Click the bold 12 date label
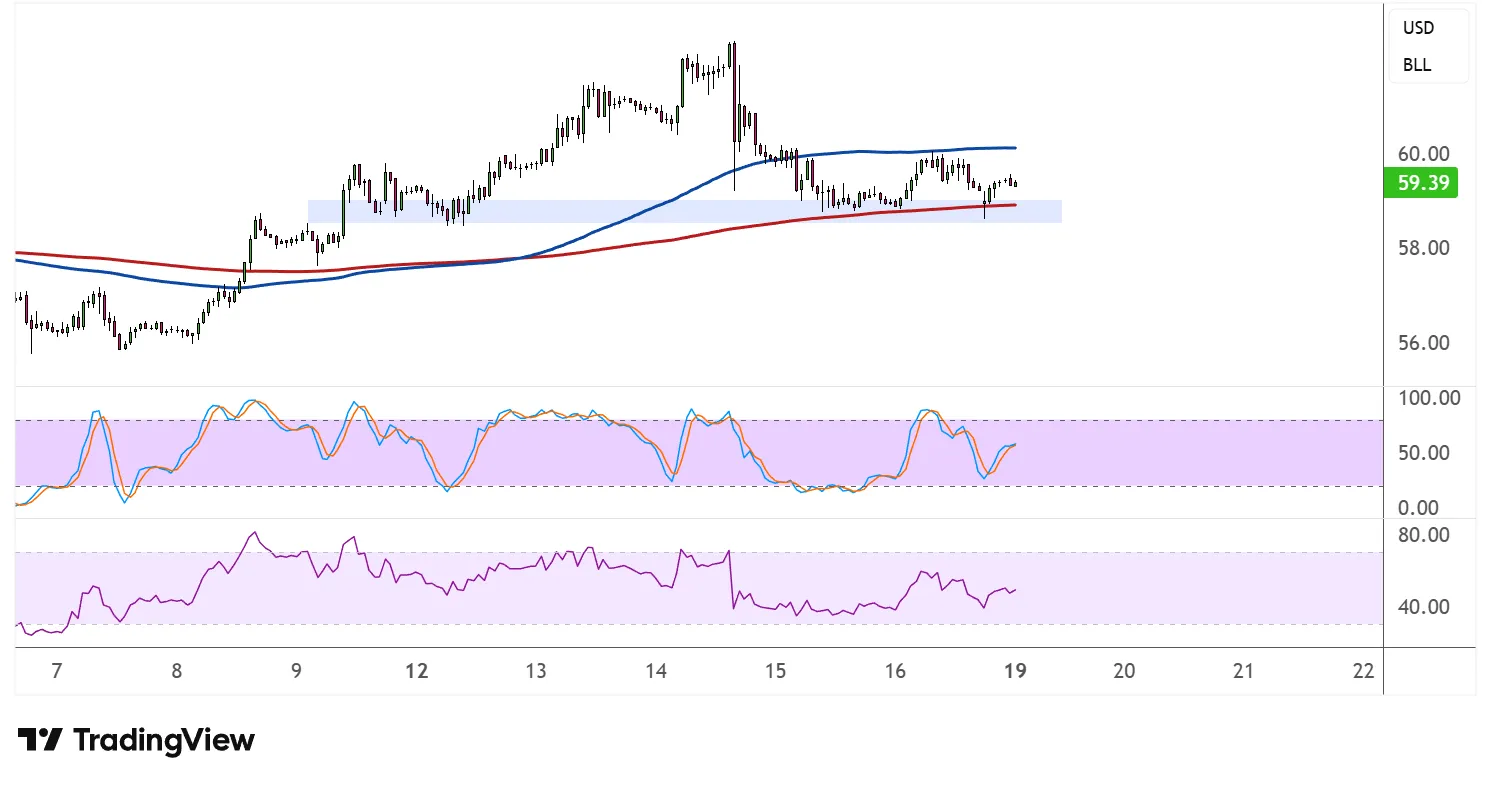 click(x=417, y=671)
